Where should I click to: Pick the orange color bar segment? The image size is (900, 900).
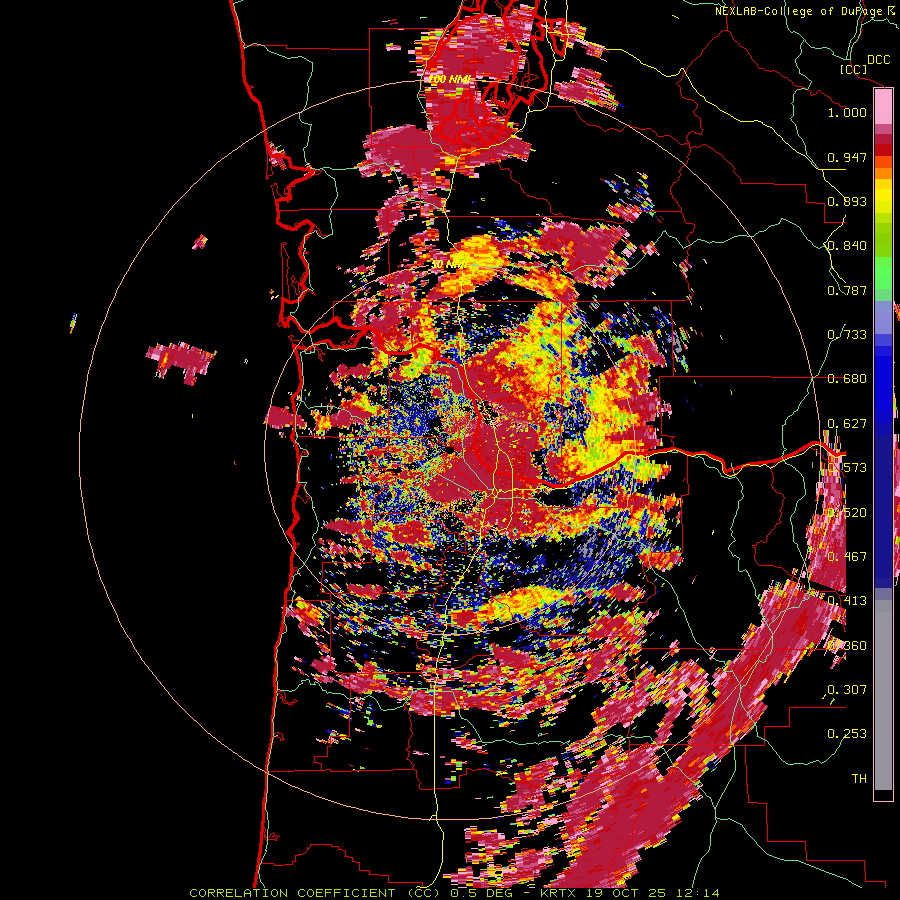883,173
